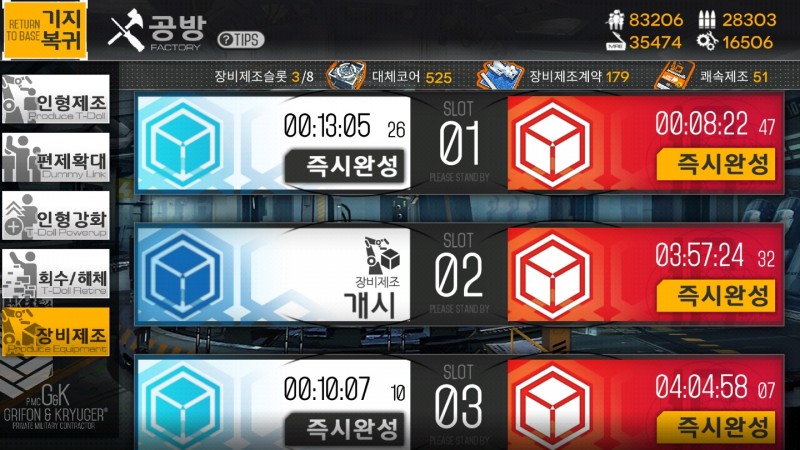Instantly complete slot 01 blue production

[x=346, y=166]
